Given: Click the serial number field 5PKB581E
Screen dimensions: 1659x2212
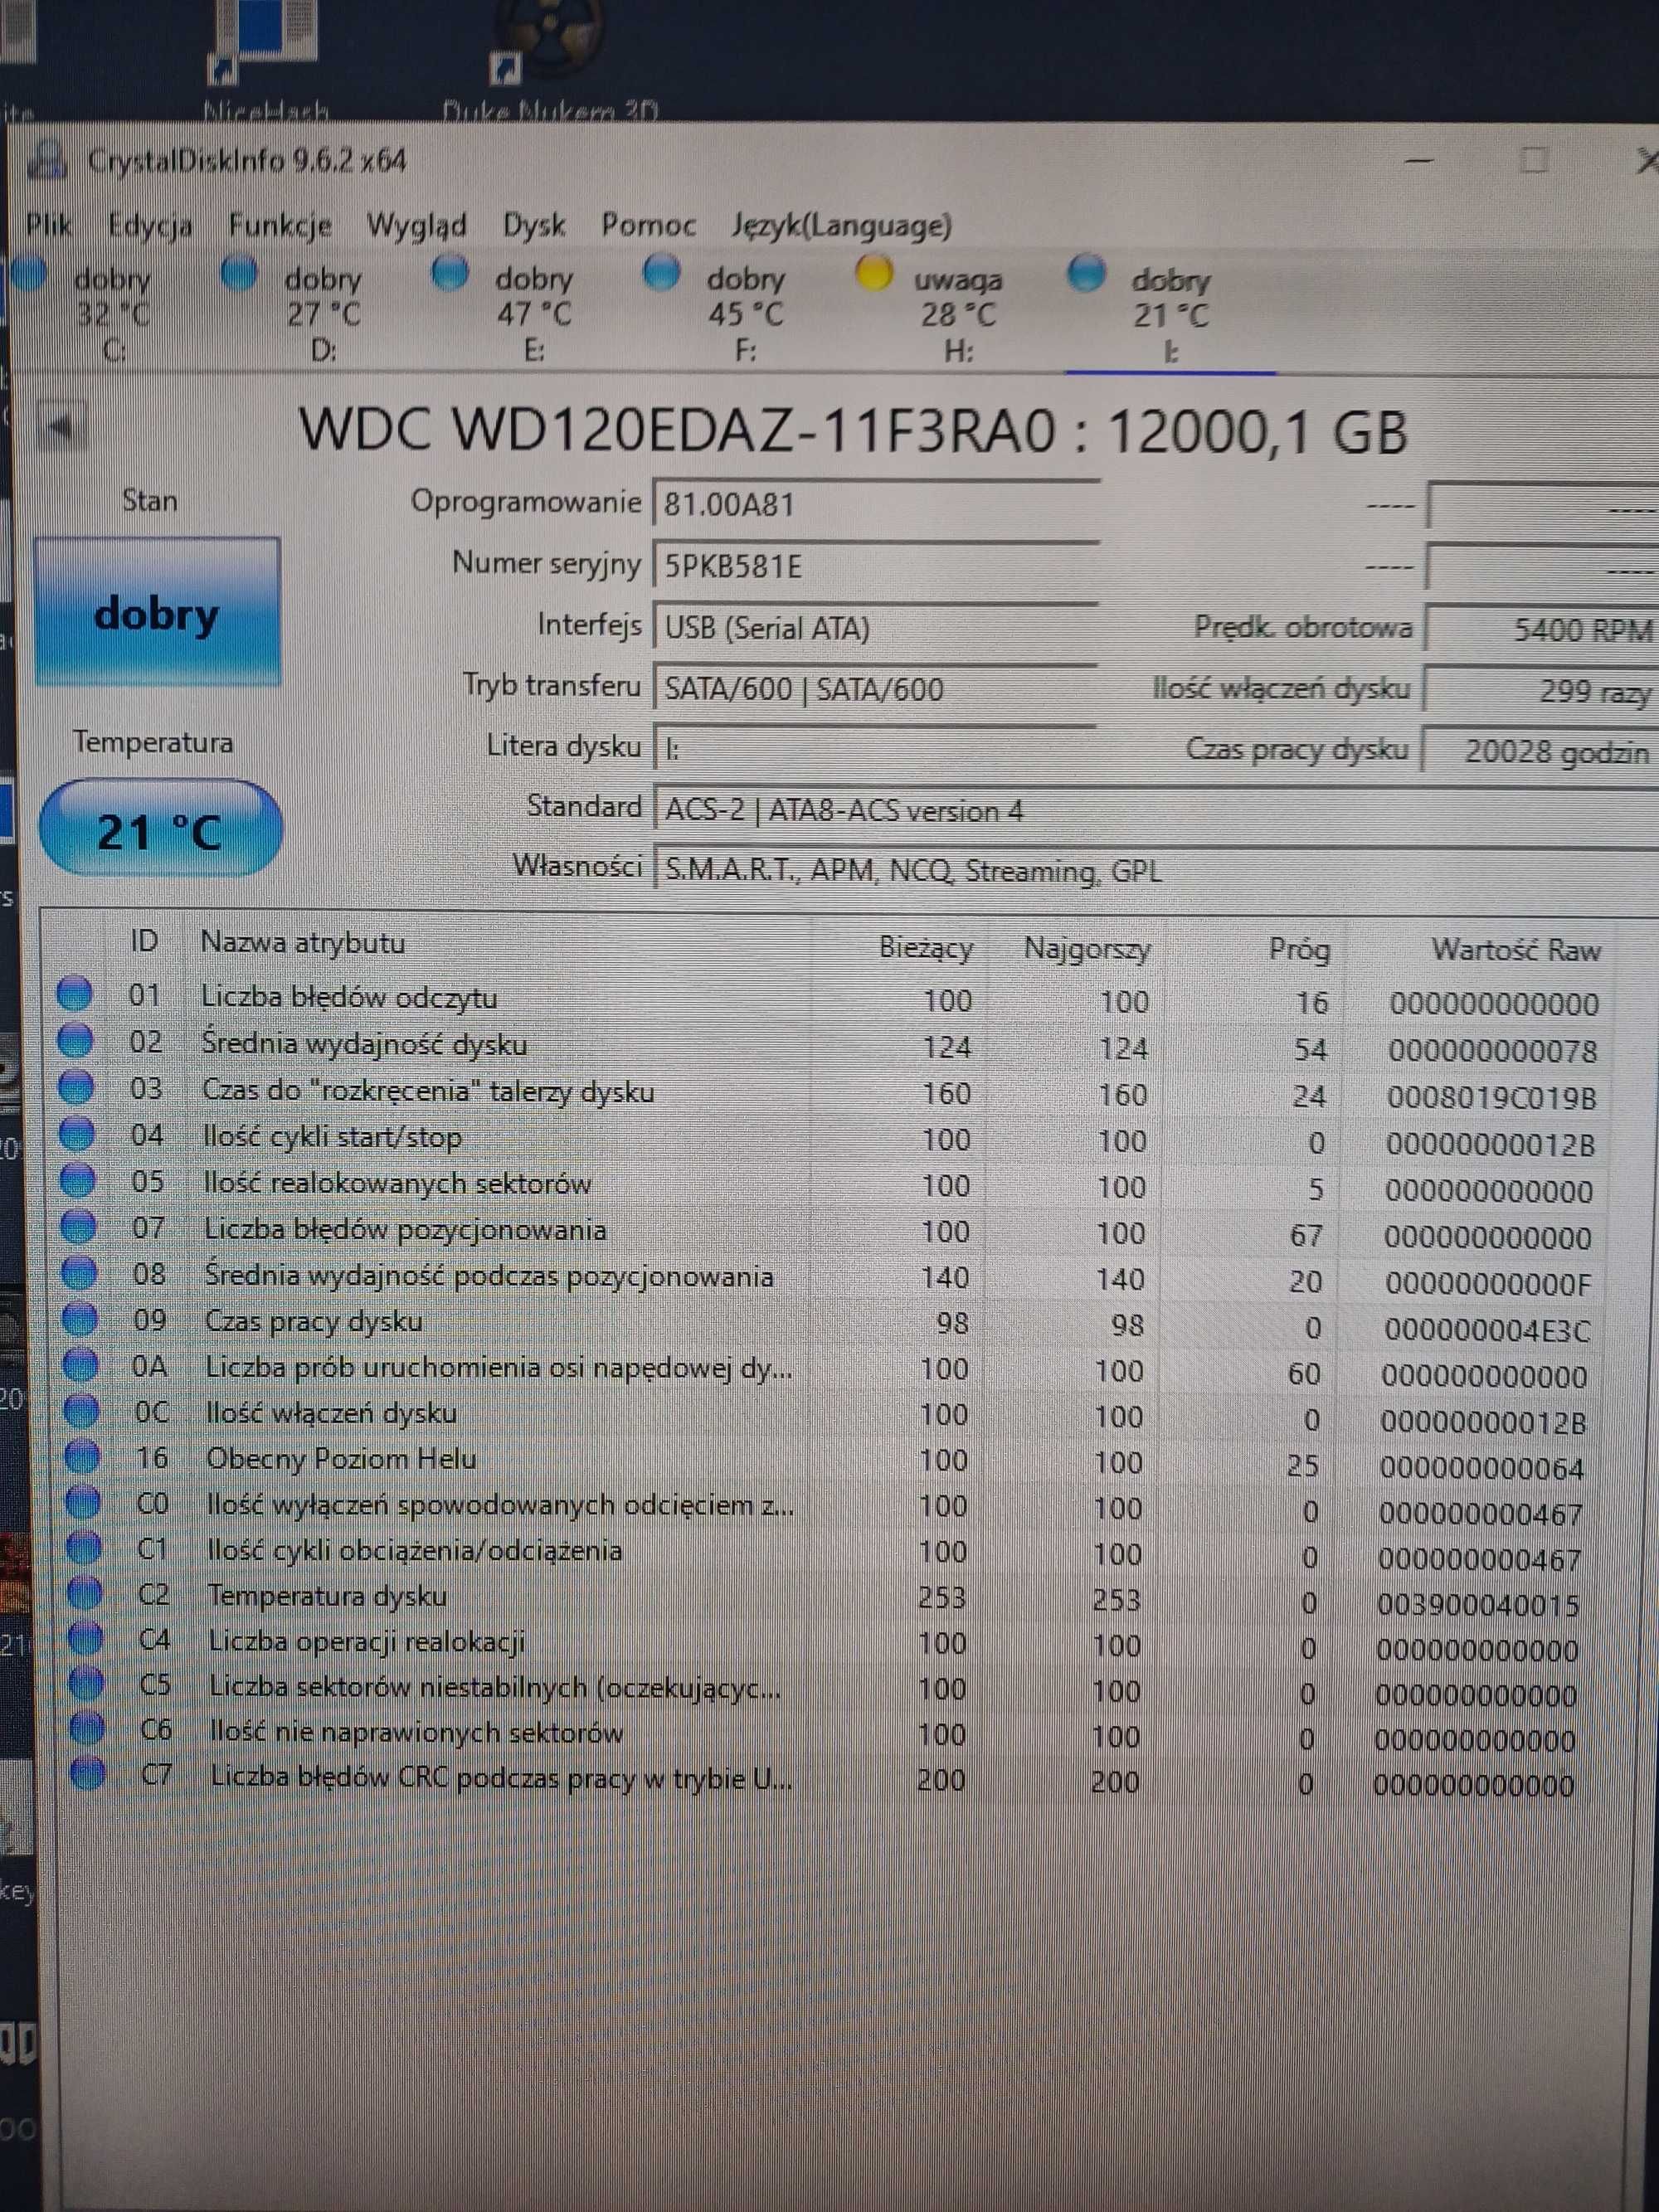Looking at the screenshot, I should tap(876, 566).
